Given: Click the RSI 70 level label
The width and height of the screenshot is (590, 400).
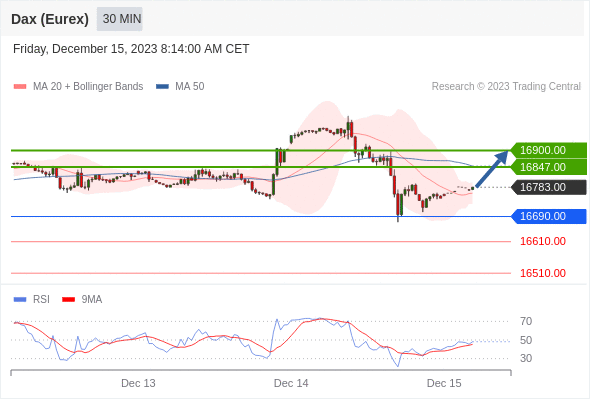Looking at the screenshot, I should 526,321.
